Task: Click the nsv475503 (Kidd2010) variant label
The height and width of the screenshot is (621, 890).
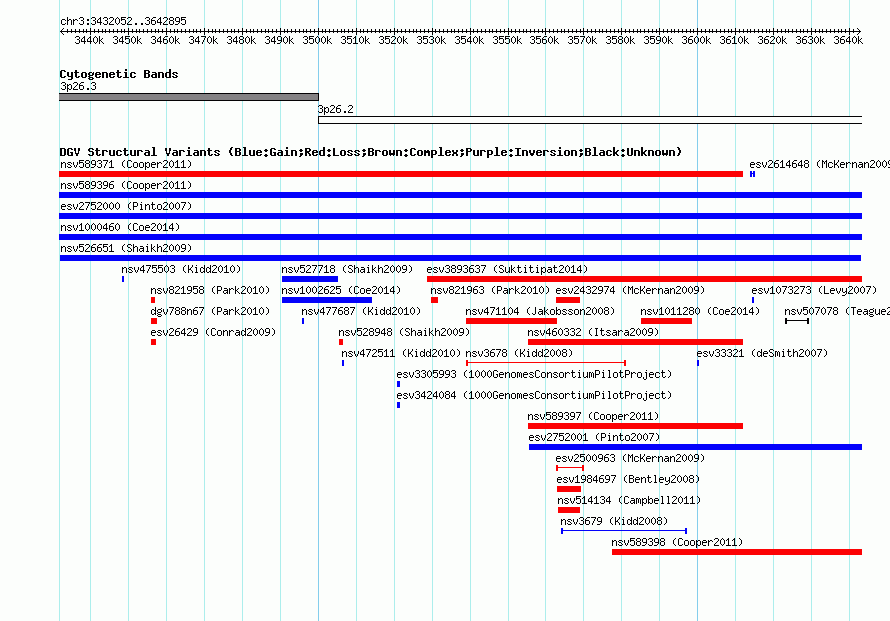Action: [181, 269]
